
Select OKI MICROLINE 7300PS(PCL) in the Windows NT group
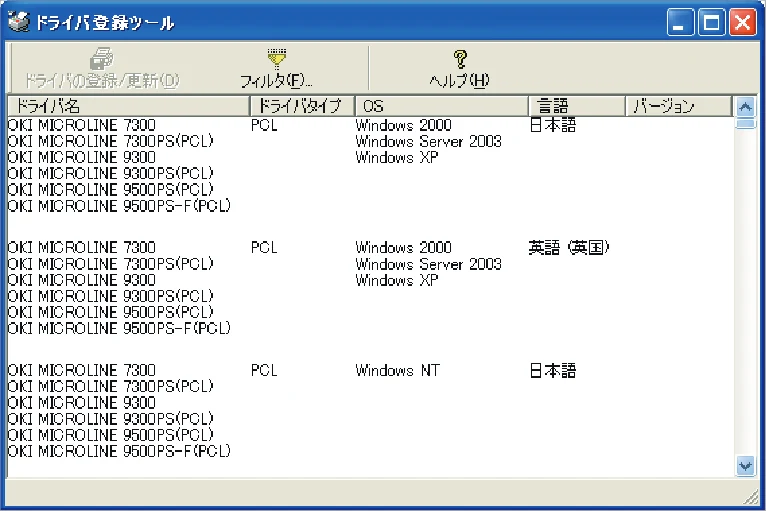[x=111, y=386]
